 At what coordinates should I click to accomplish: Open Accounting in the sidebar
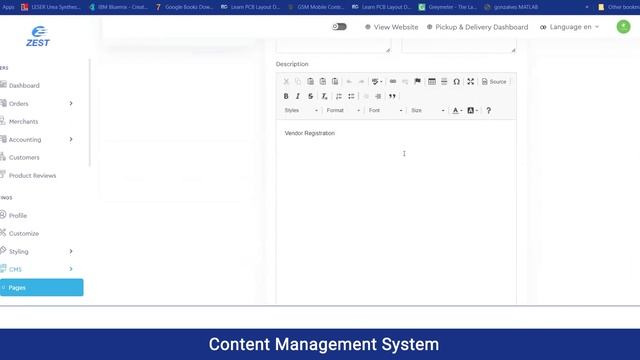click(24, 140)
